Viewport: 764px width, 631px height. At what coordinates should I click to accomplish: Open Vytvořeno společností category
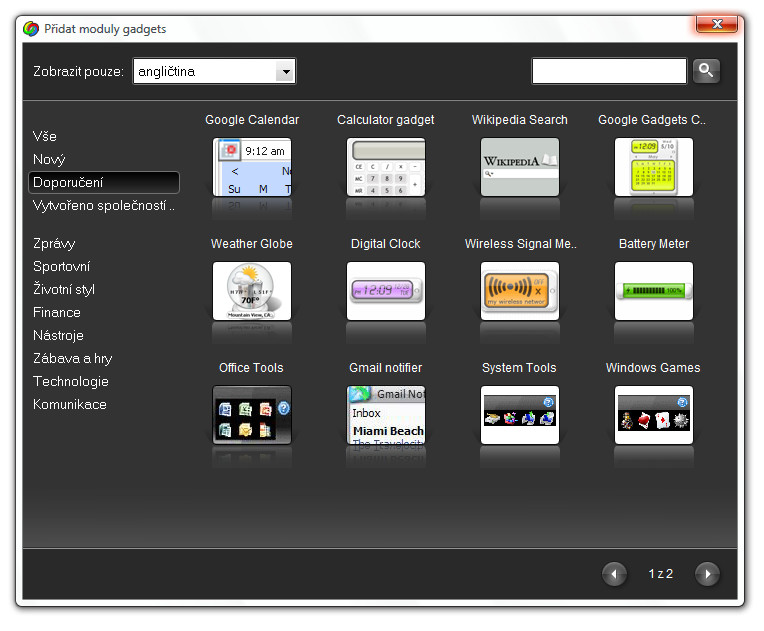[x=104, y=206]
